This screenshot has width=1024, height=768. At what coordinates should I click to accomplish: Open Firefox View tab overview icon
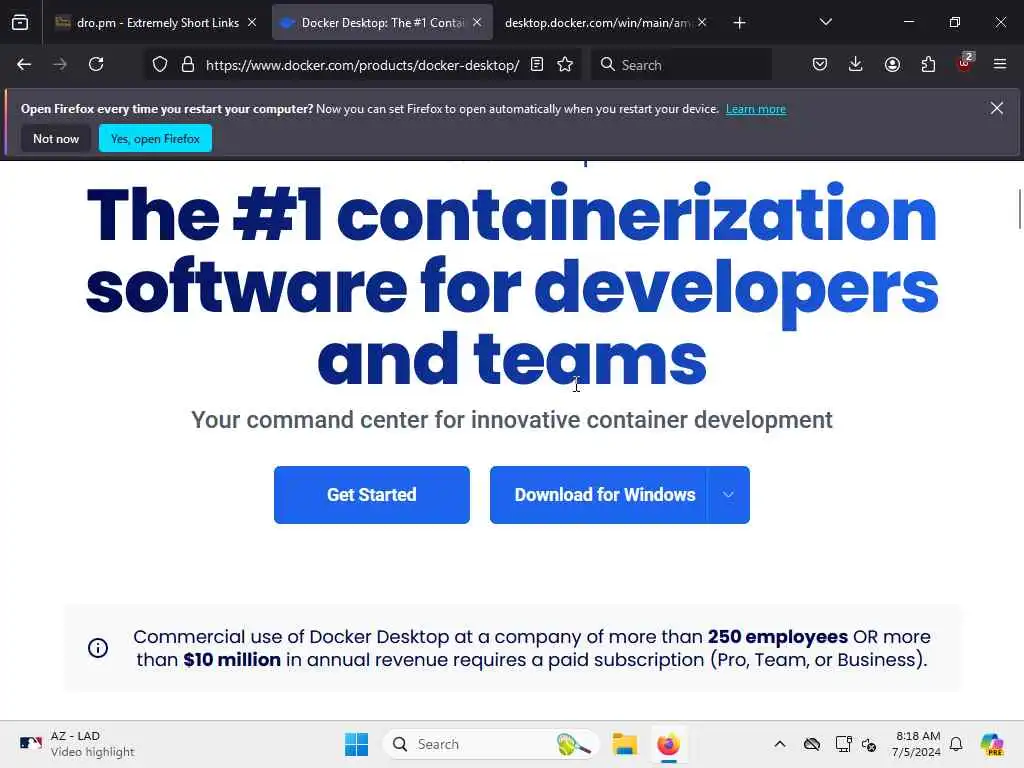[20, 23]
